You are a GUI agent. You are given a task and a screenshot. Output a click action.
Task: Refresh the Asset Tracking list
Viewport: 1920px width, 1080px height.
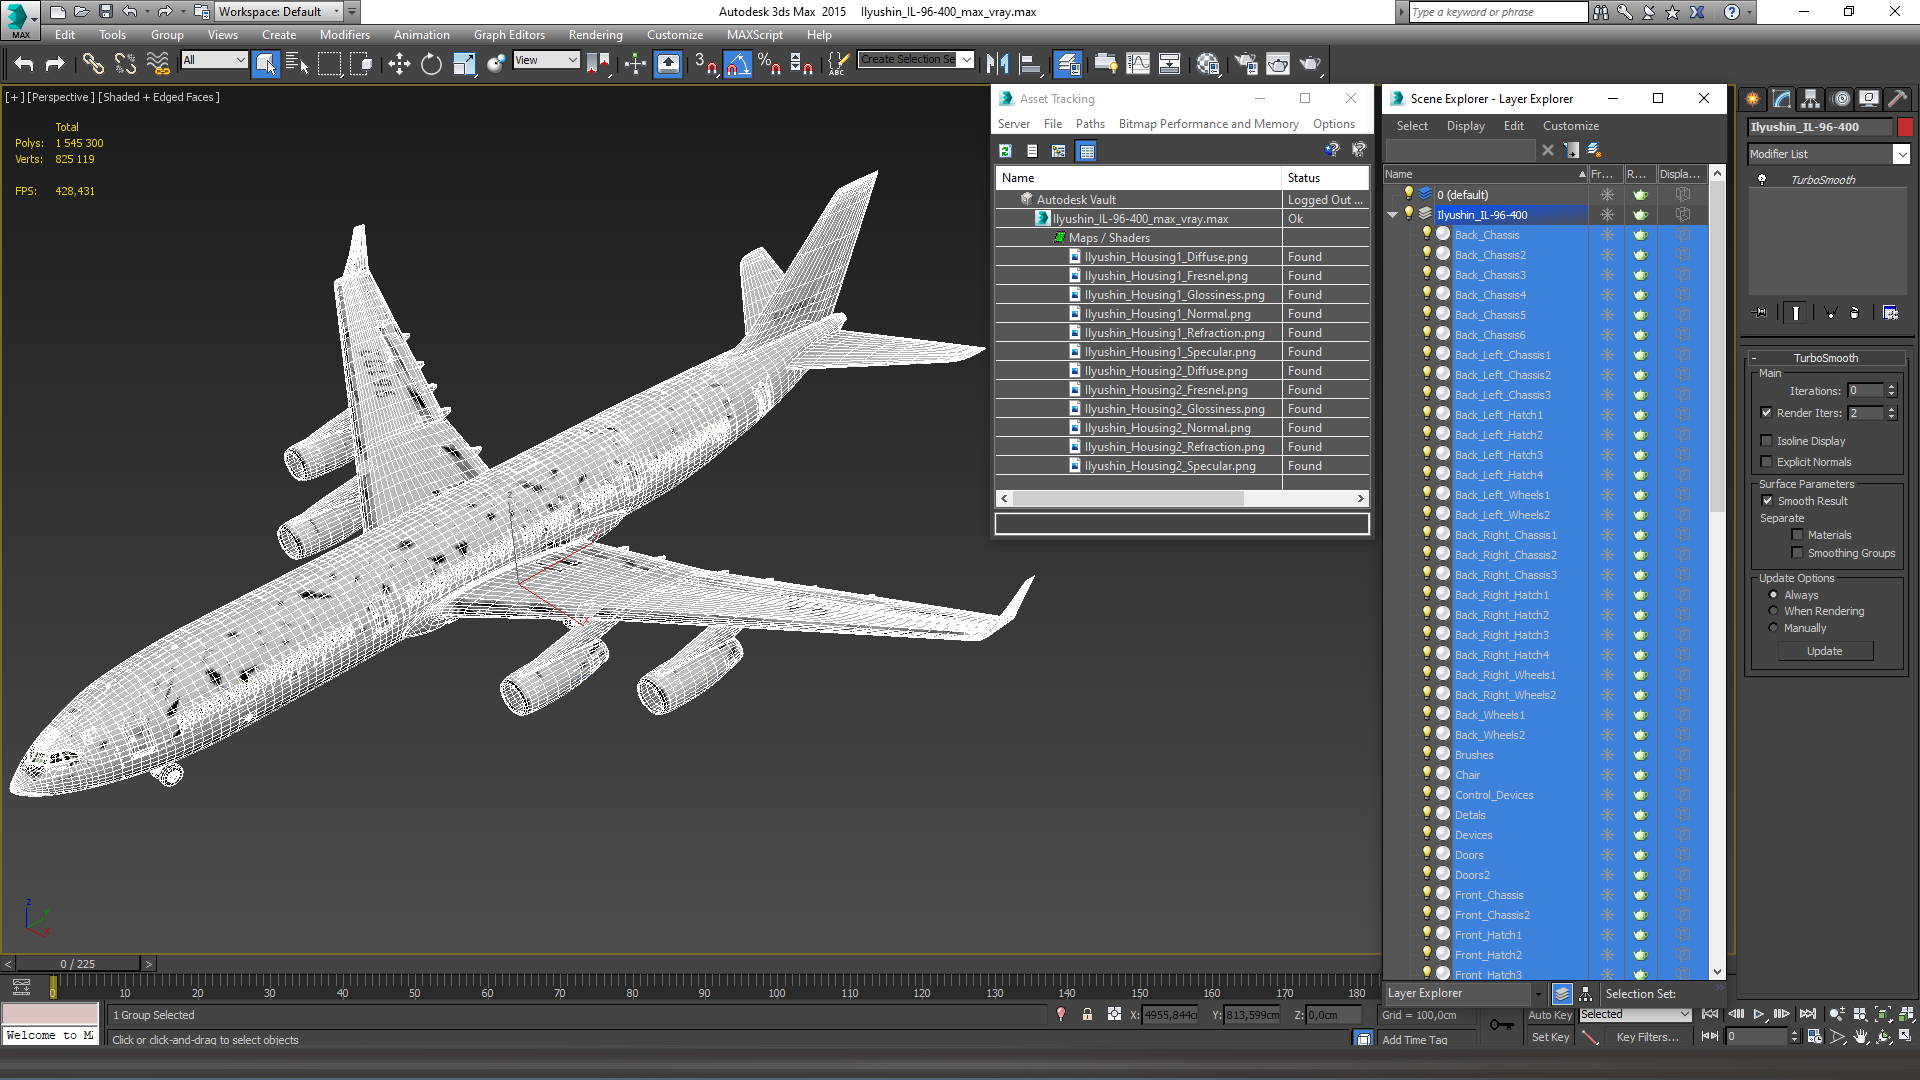coord(1005,151)
